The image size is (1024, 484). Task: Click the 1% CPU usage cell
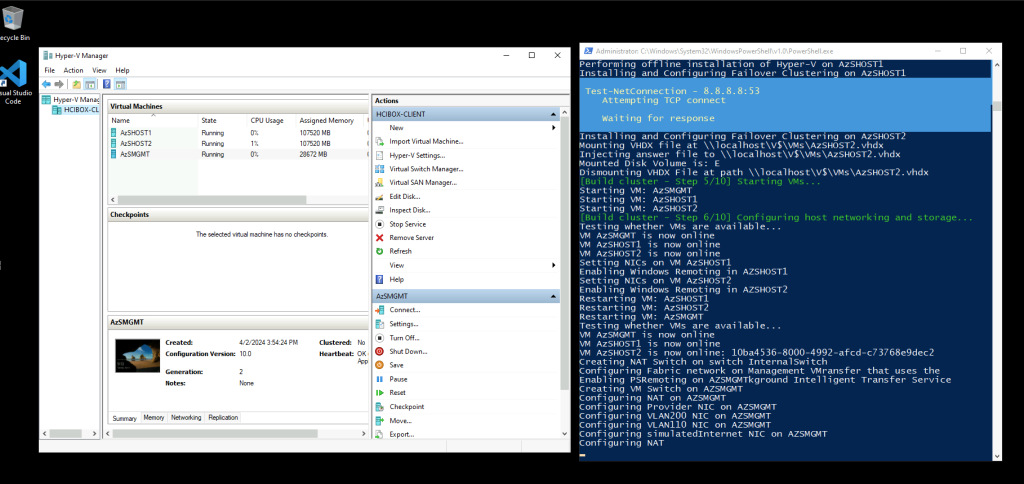coord(254,143)
